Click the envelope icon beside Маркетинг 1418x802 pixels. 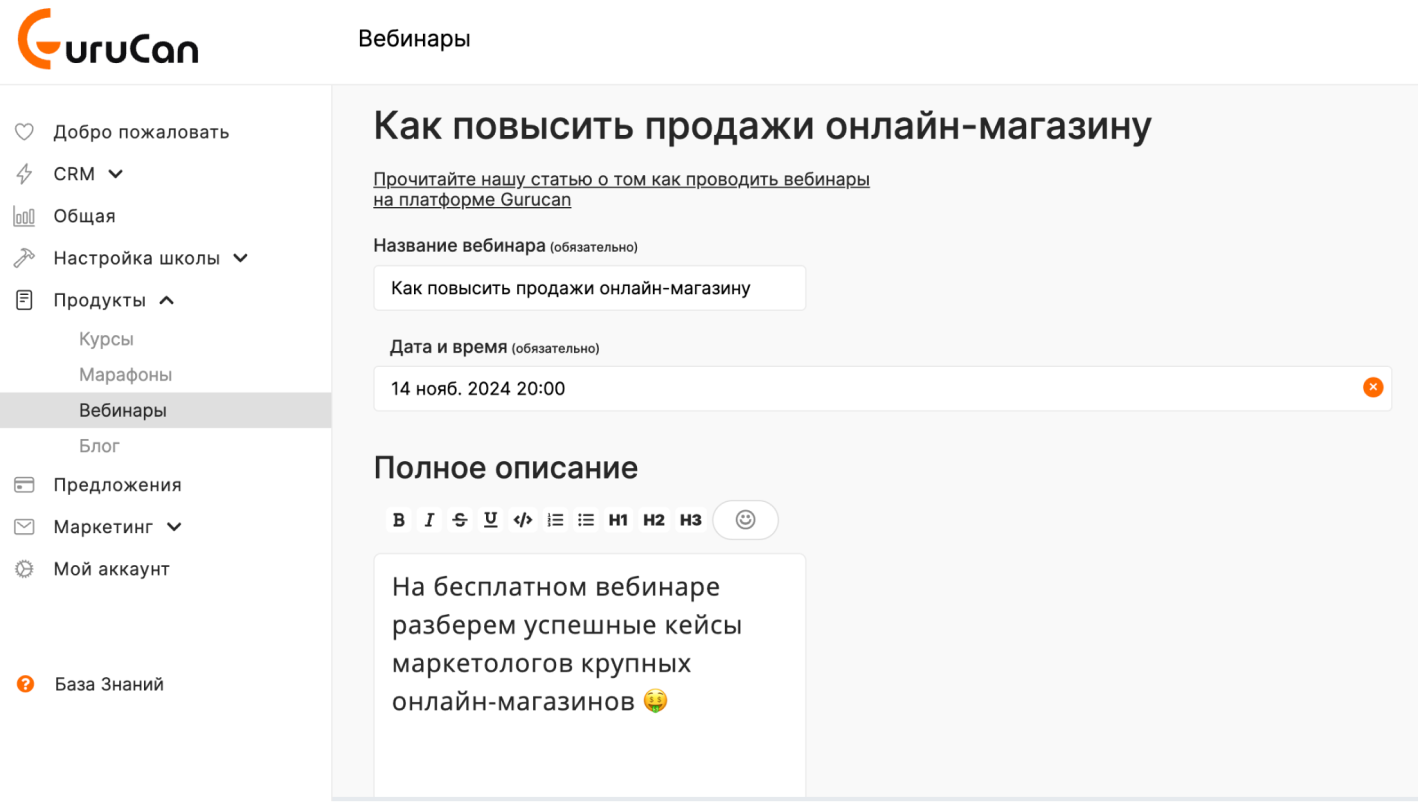point(24,527)
